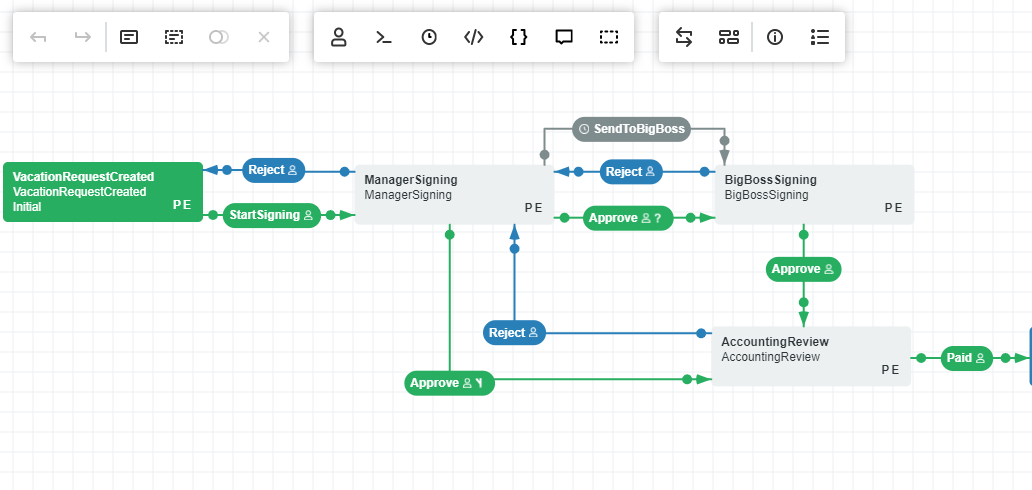Click the text-box icon next to redo

pos(129,37)
